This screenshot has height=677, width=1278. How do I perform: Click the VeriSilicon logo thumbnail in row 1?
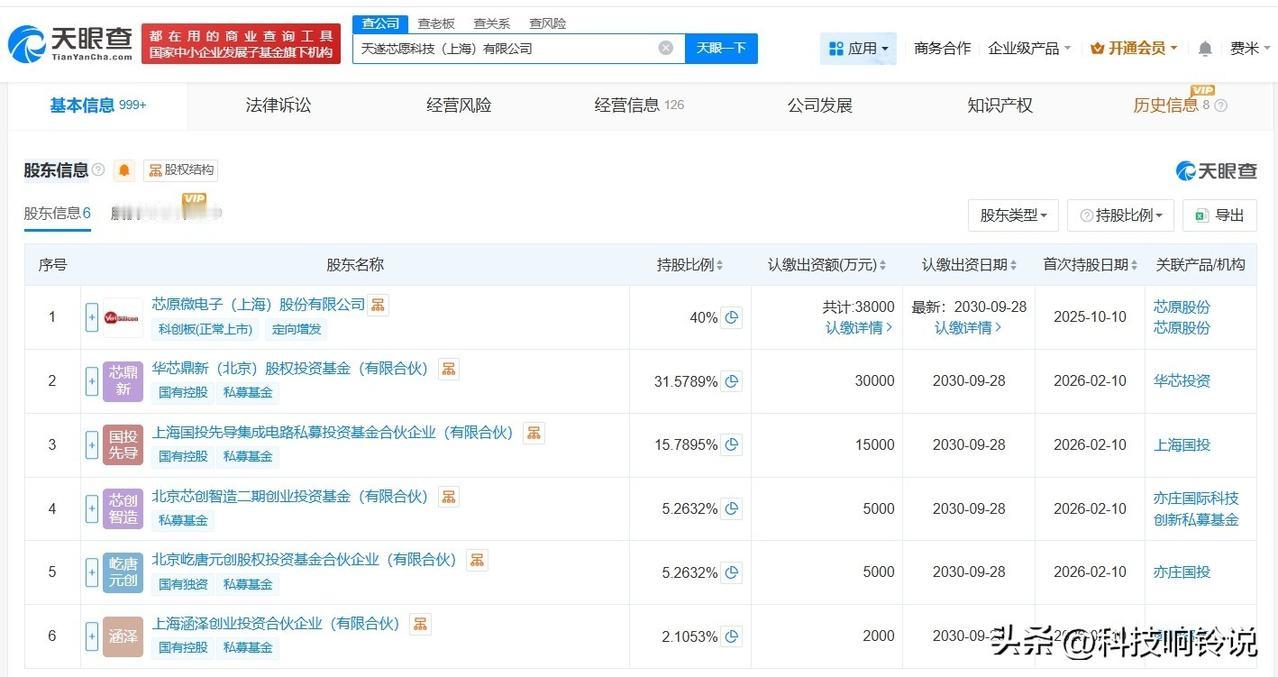[122, 317]
